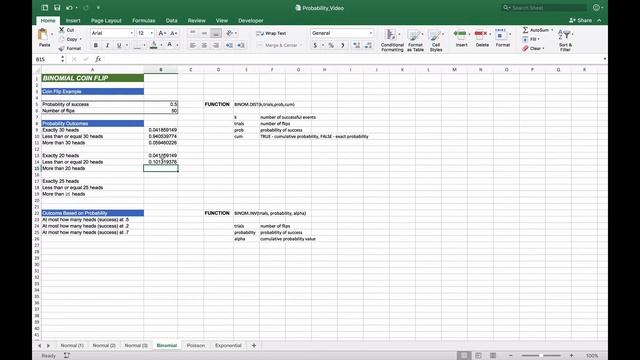Switch to the Poisson sheet tab
This screenshot has width=640, height=360.
tap(196, 346)
